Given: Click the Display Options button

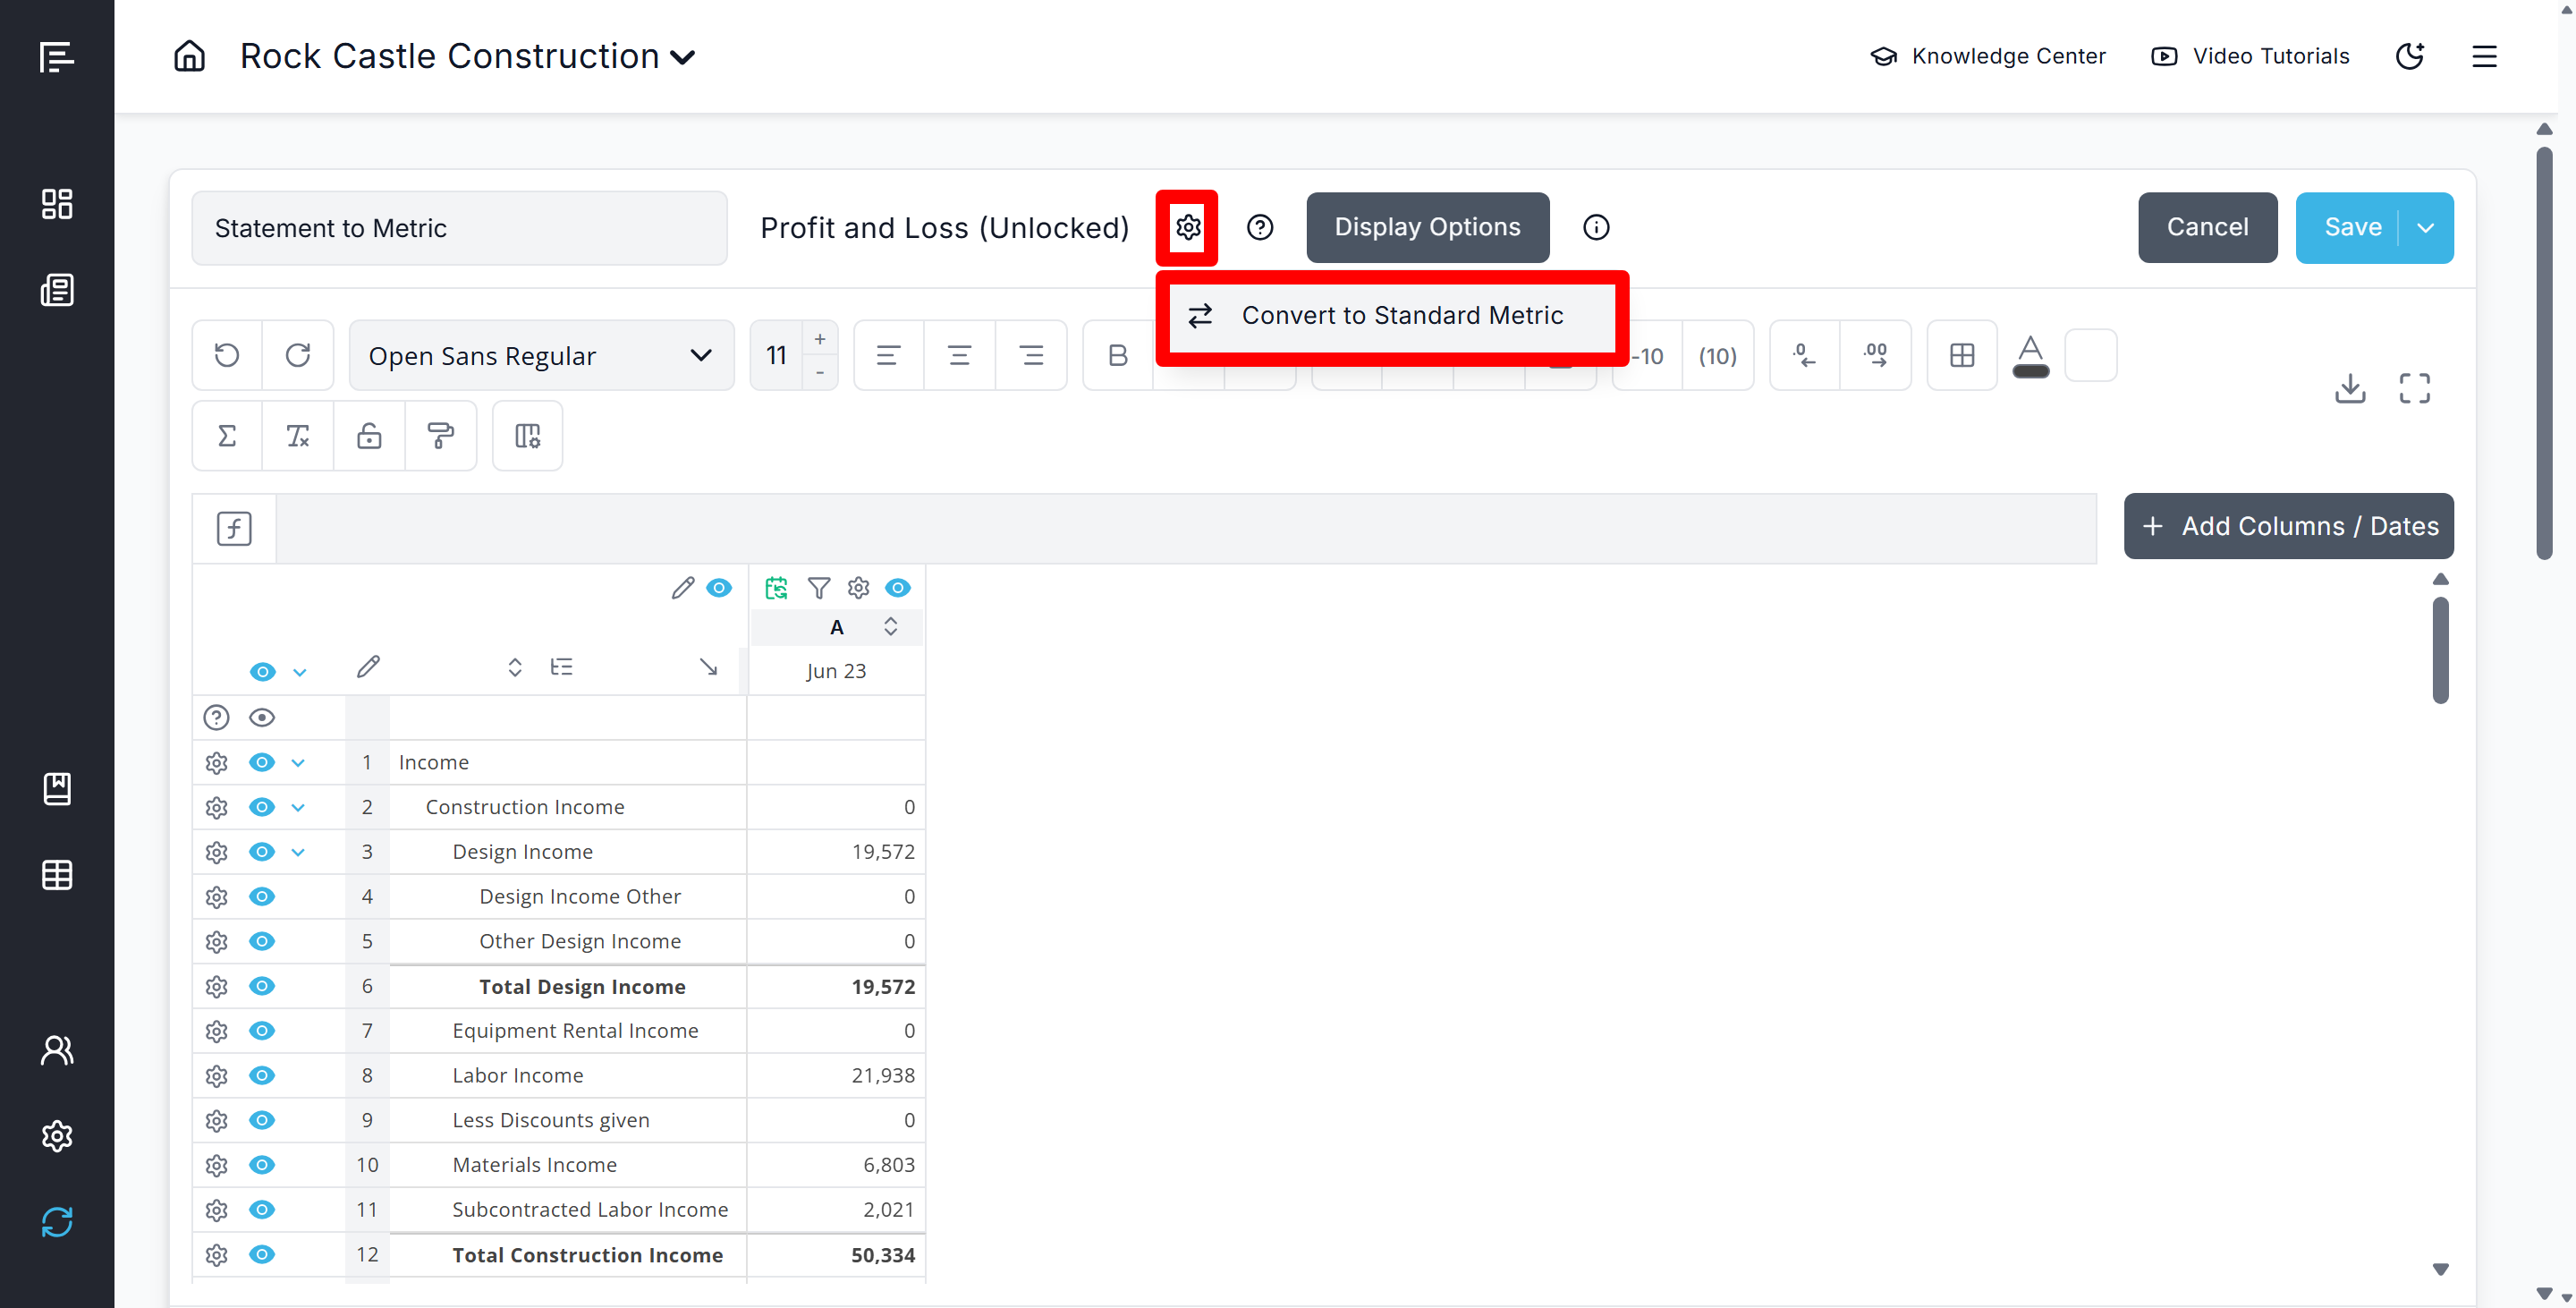Looking at the screenshot, I should coord(1427,227).
